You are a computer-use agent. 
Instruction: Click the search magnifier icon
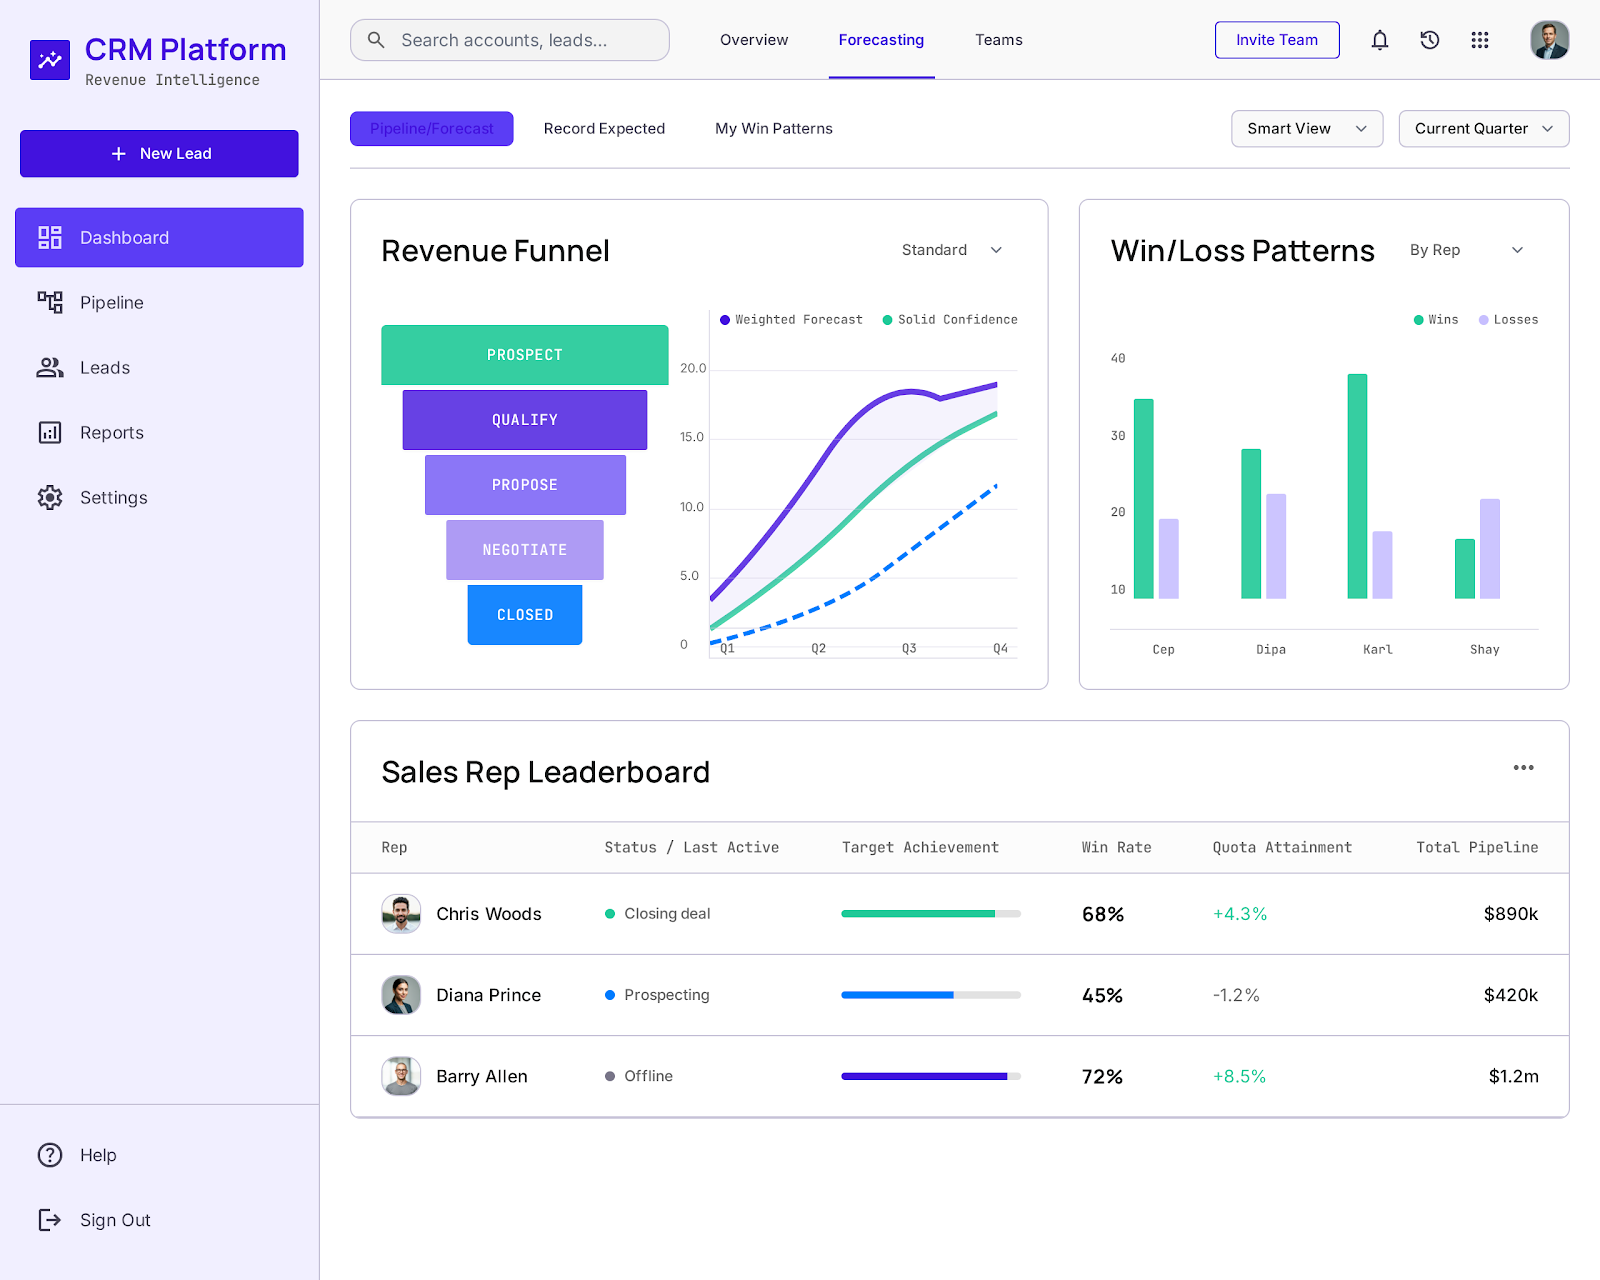pyautogui.click(x=376, y=40)
